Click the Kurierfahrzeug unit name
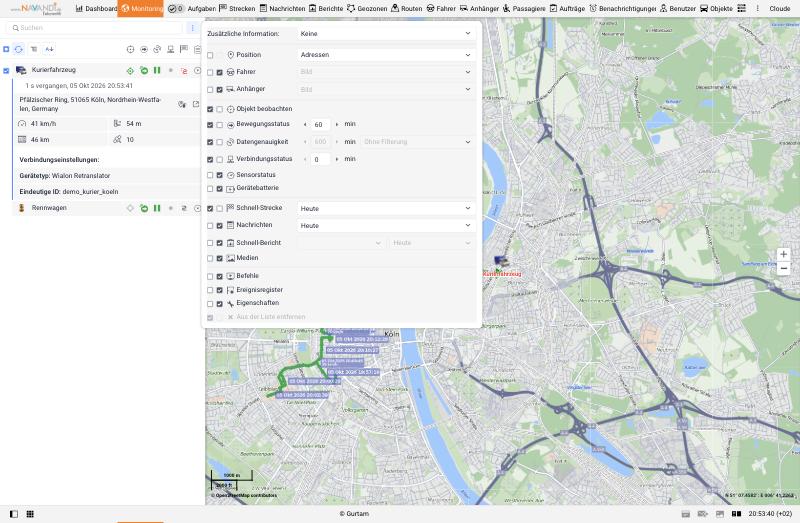800x523 pixels. tap(54, 69)
